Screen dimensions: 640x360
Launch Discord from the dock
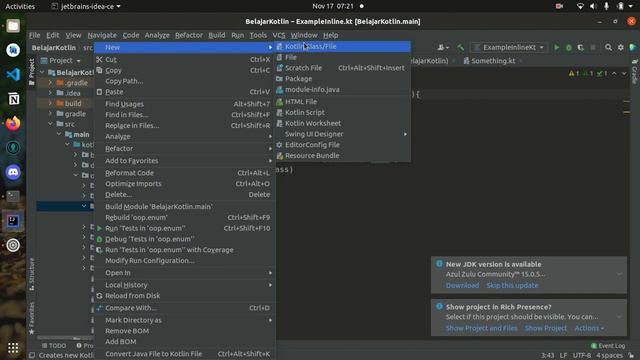pos(13,172)
